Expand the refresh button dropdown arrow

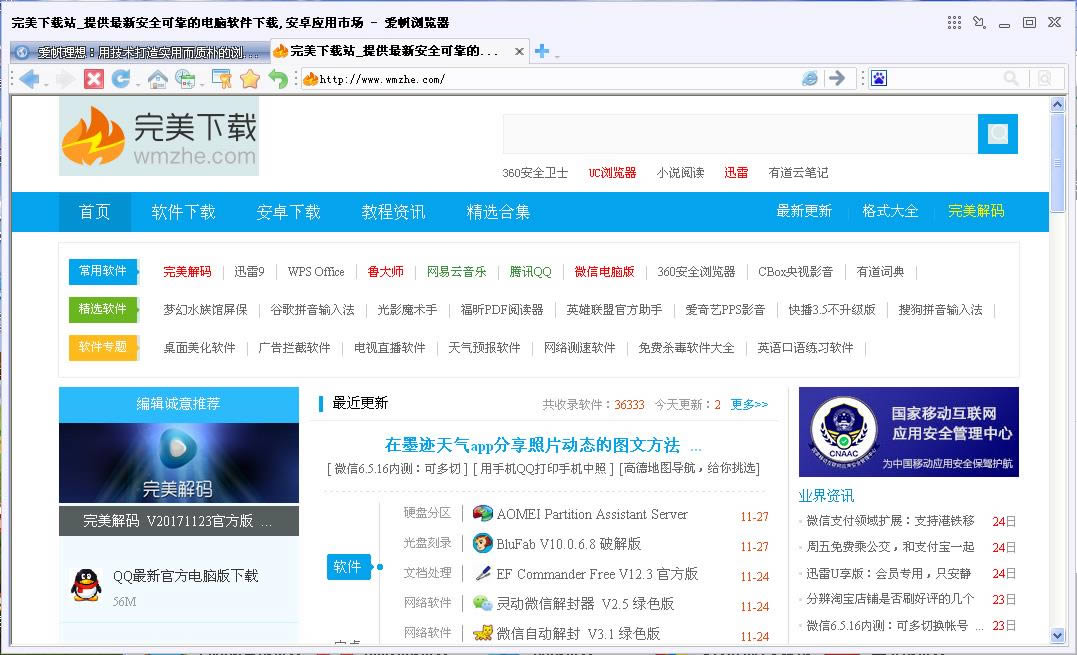pos(137,84)
